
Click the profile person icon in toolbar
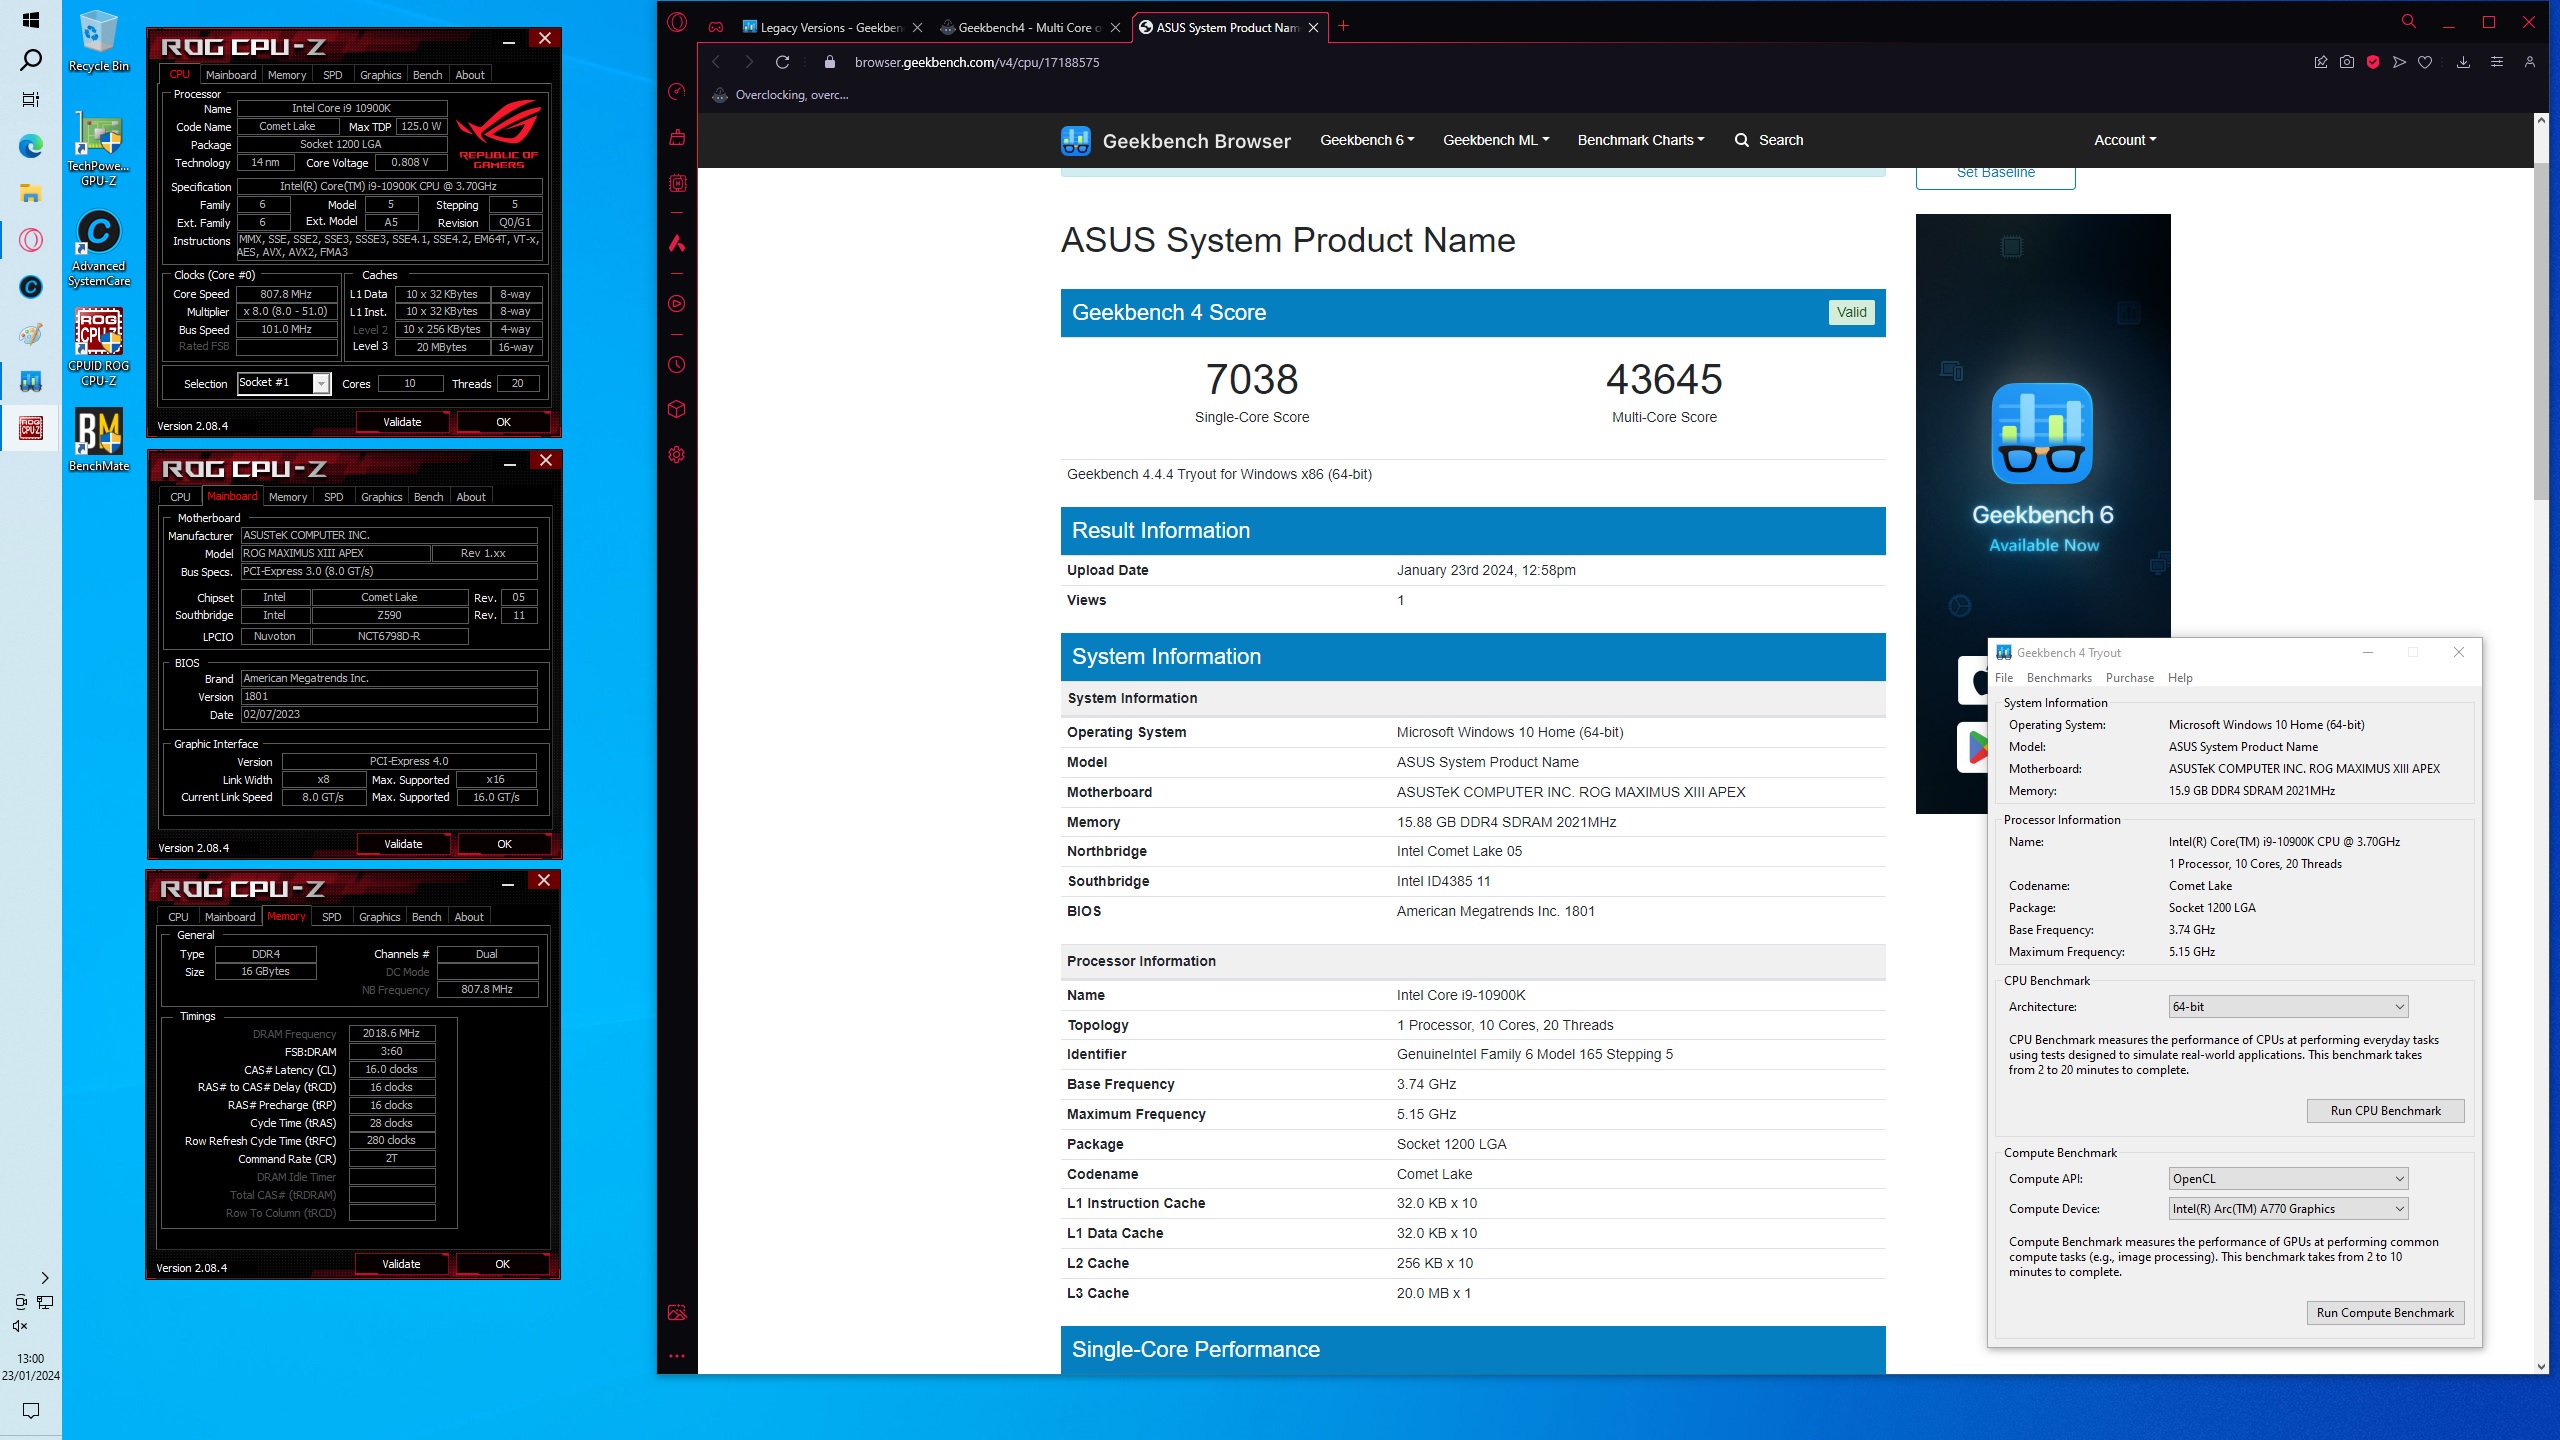tap(2530, 62)
